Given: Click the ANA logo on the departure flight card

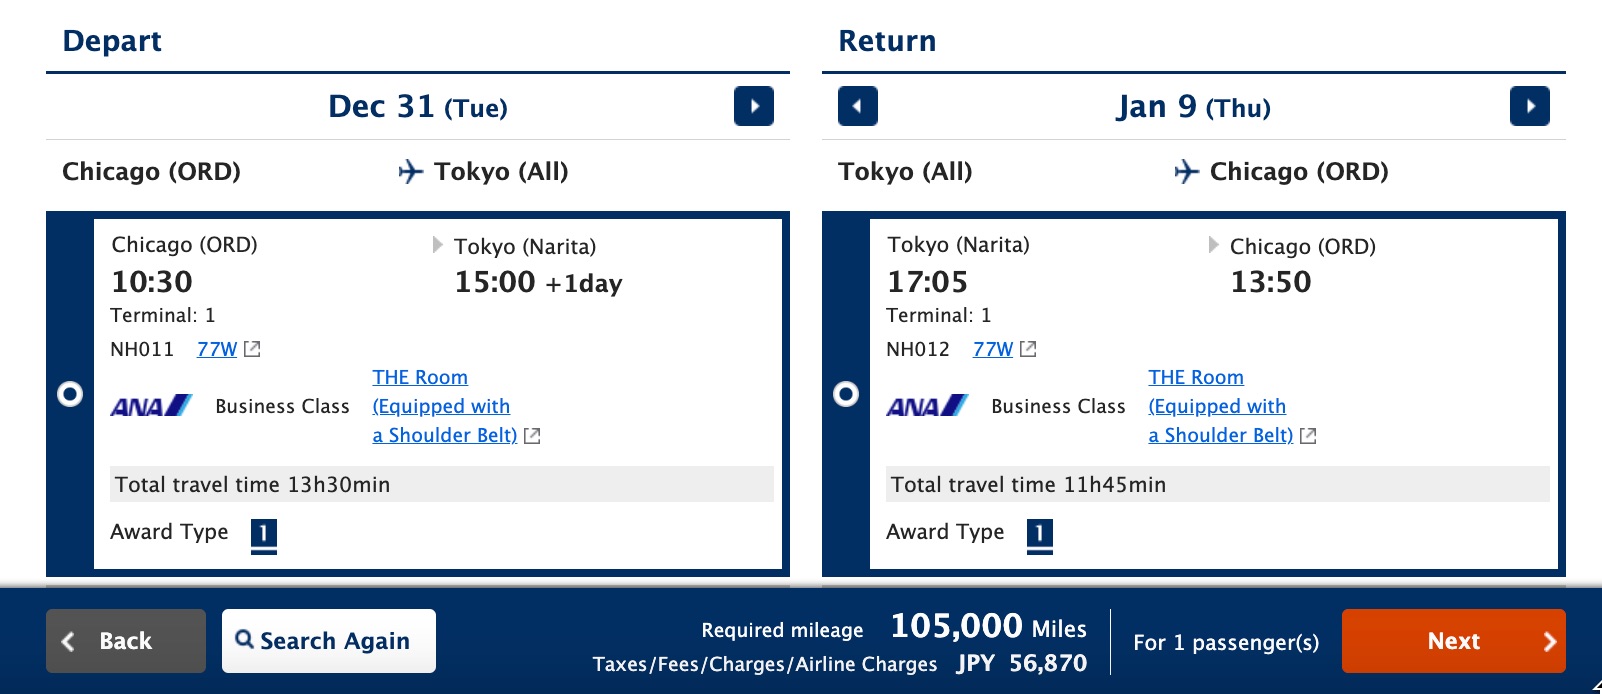Looking at the screenshot, I should pyautogui.click(x=146, y=406).
